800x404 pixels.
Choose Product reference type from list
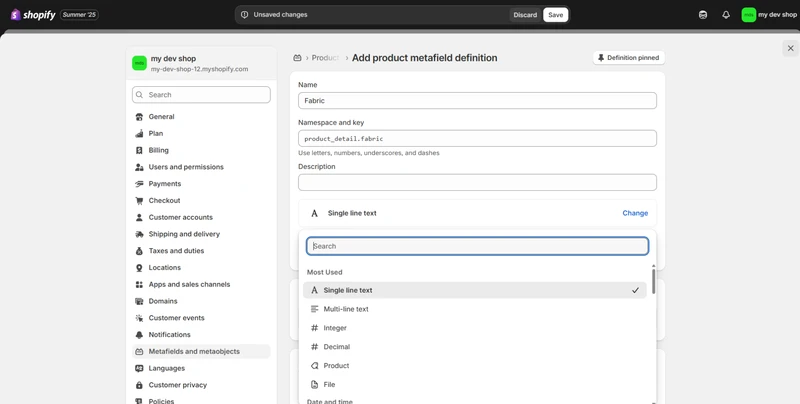click(474, 366)
